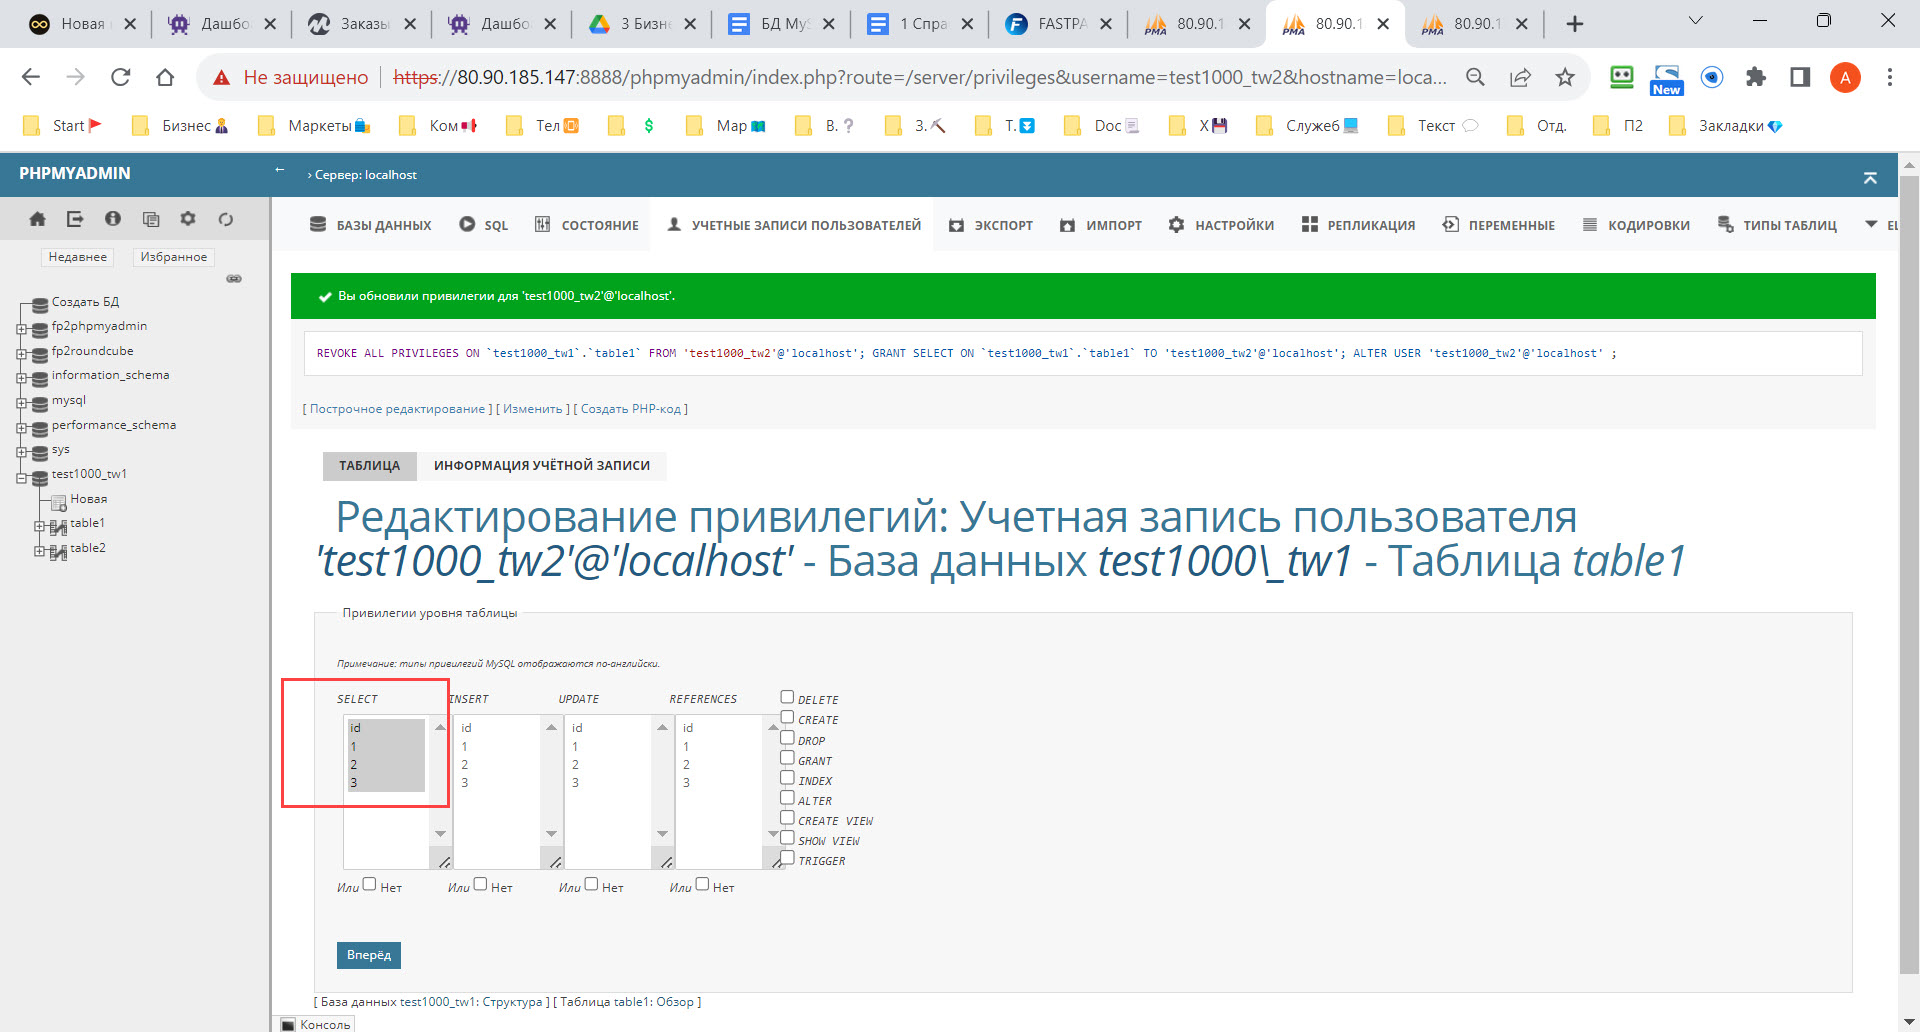Screen dimensions: 1920x1032
Task: Open the browser extensions puzzle icon
Action: (1755, 77)
